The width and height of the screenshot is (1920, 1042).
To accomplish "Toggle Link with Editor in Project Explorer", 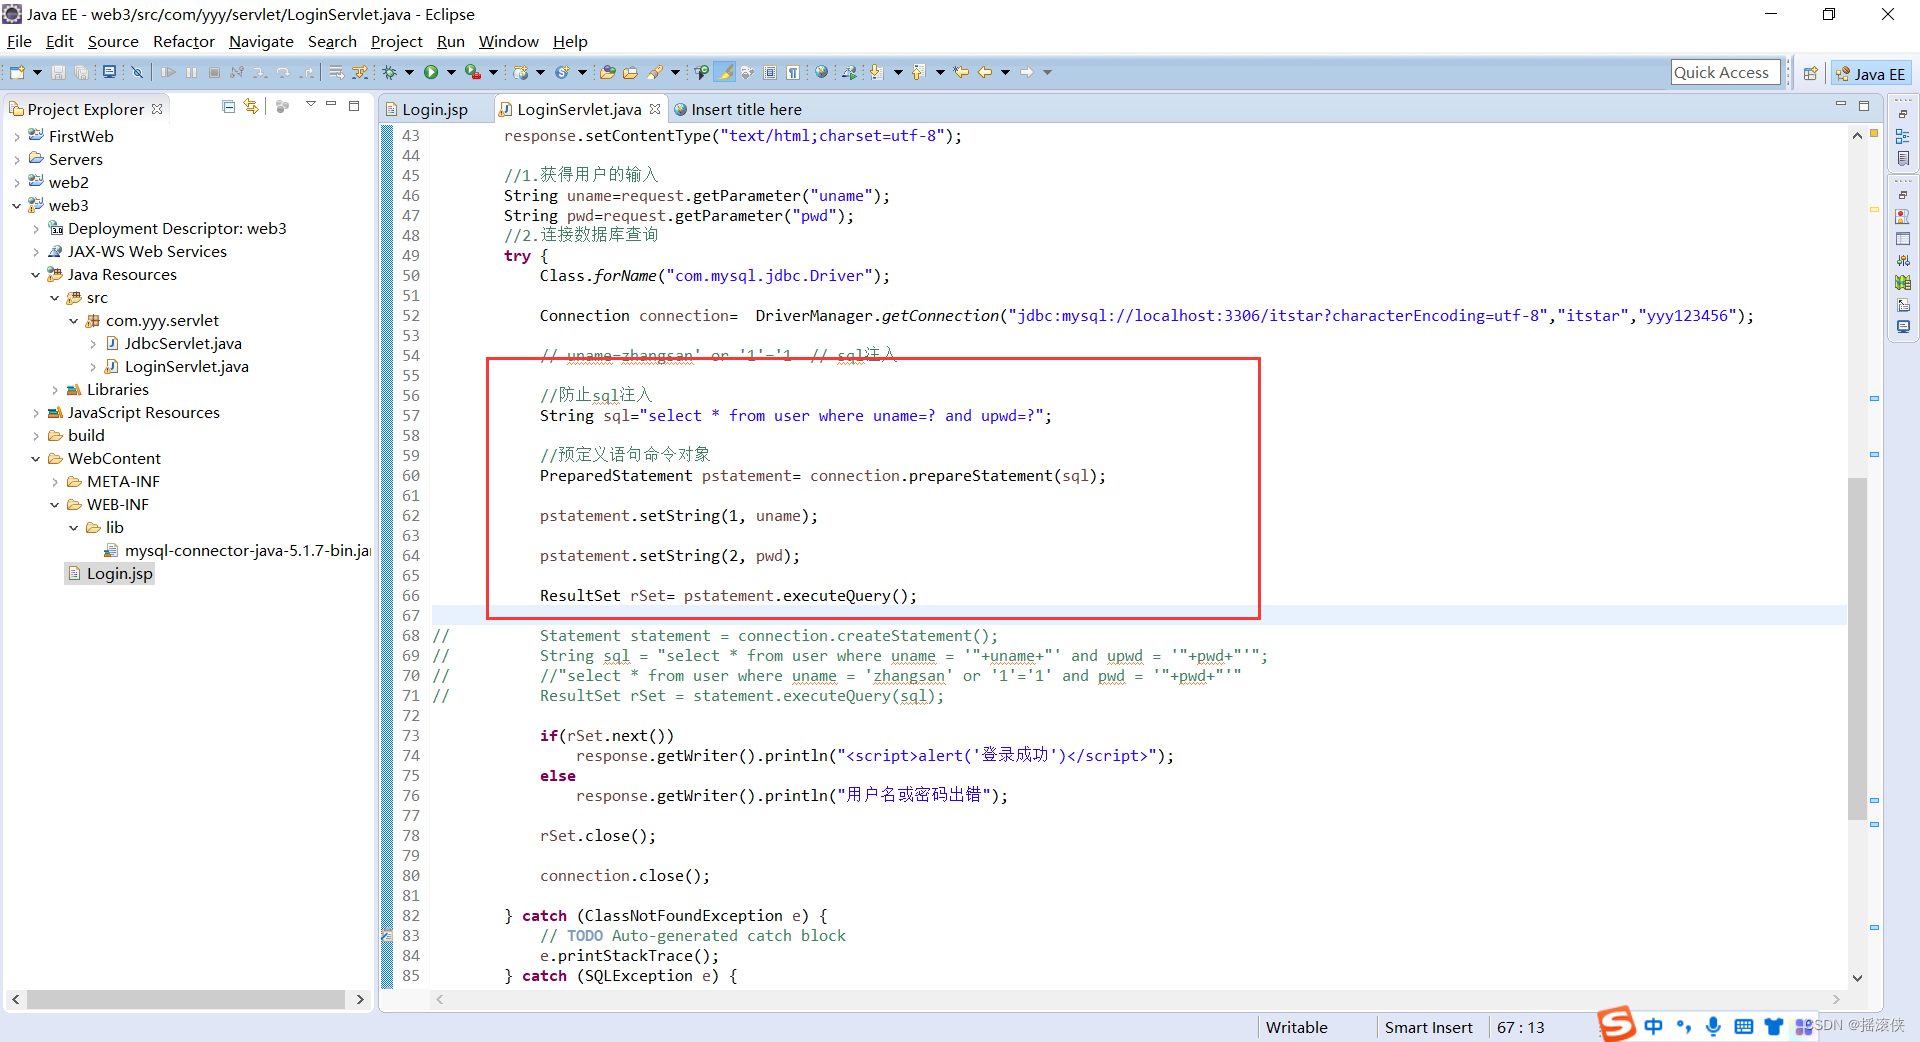I will (x=251, y=106).
